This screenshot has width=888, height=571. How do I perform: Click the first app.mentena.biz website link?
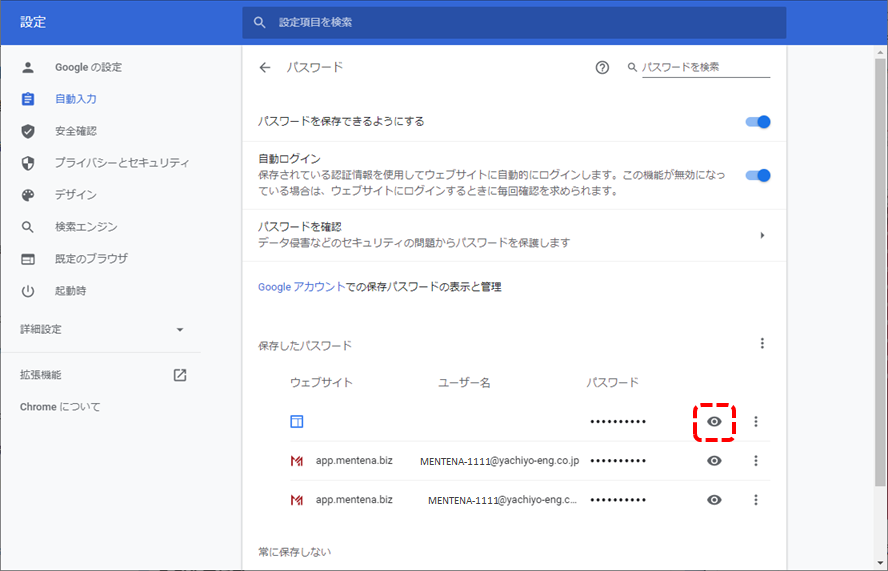click(x=354, y=461)
